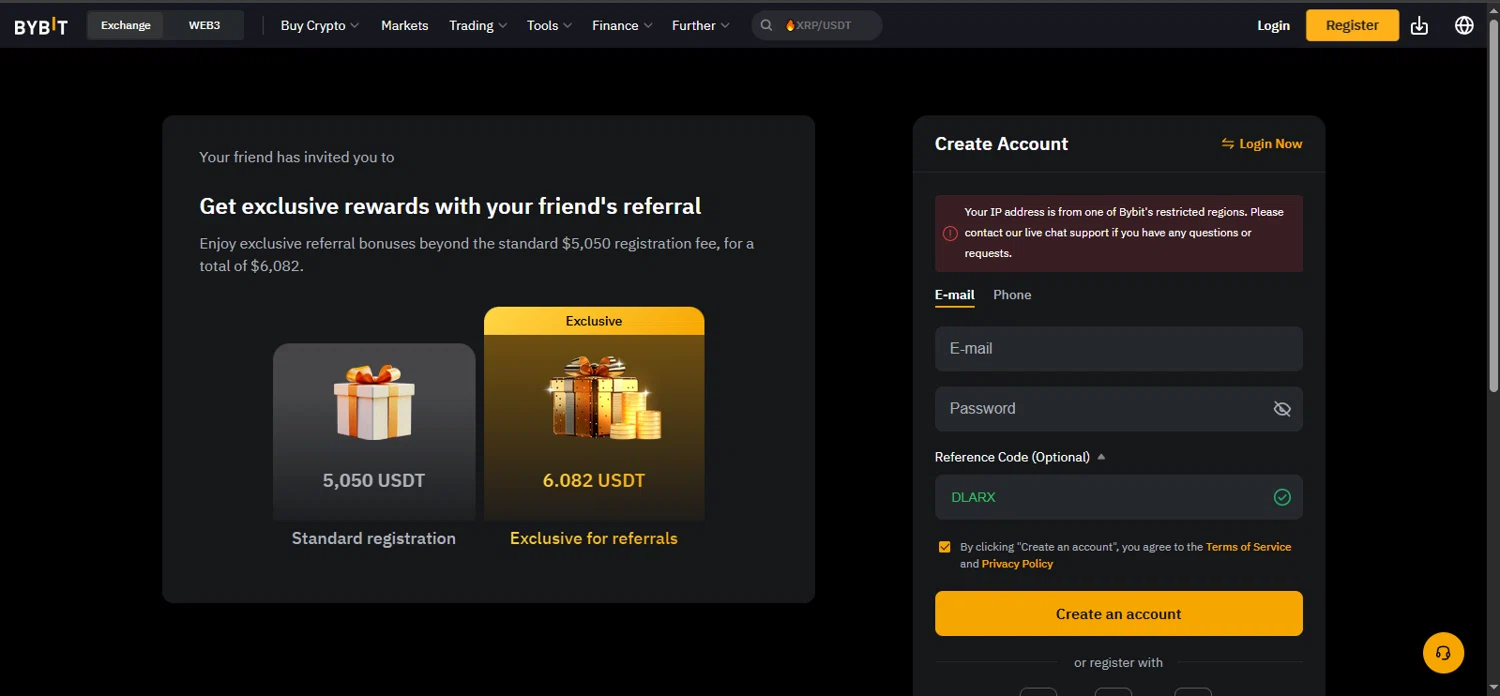Switch to WEB3 mode
1500x696 pixels.
(x=204, y=26)
